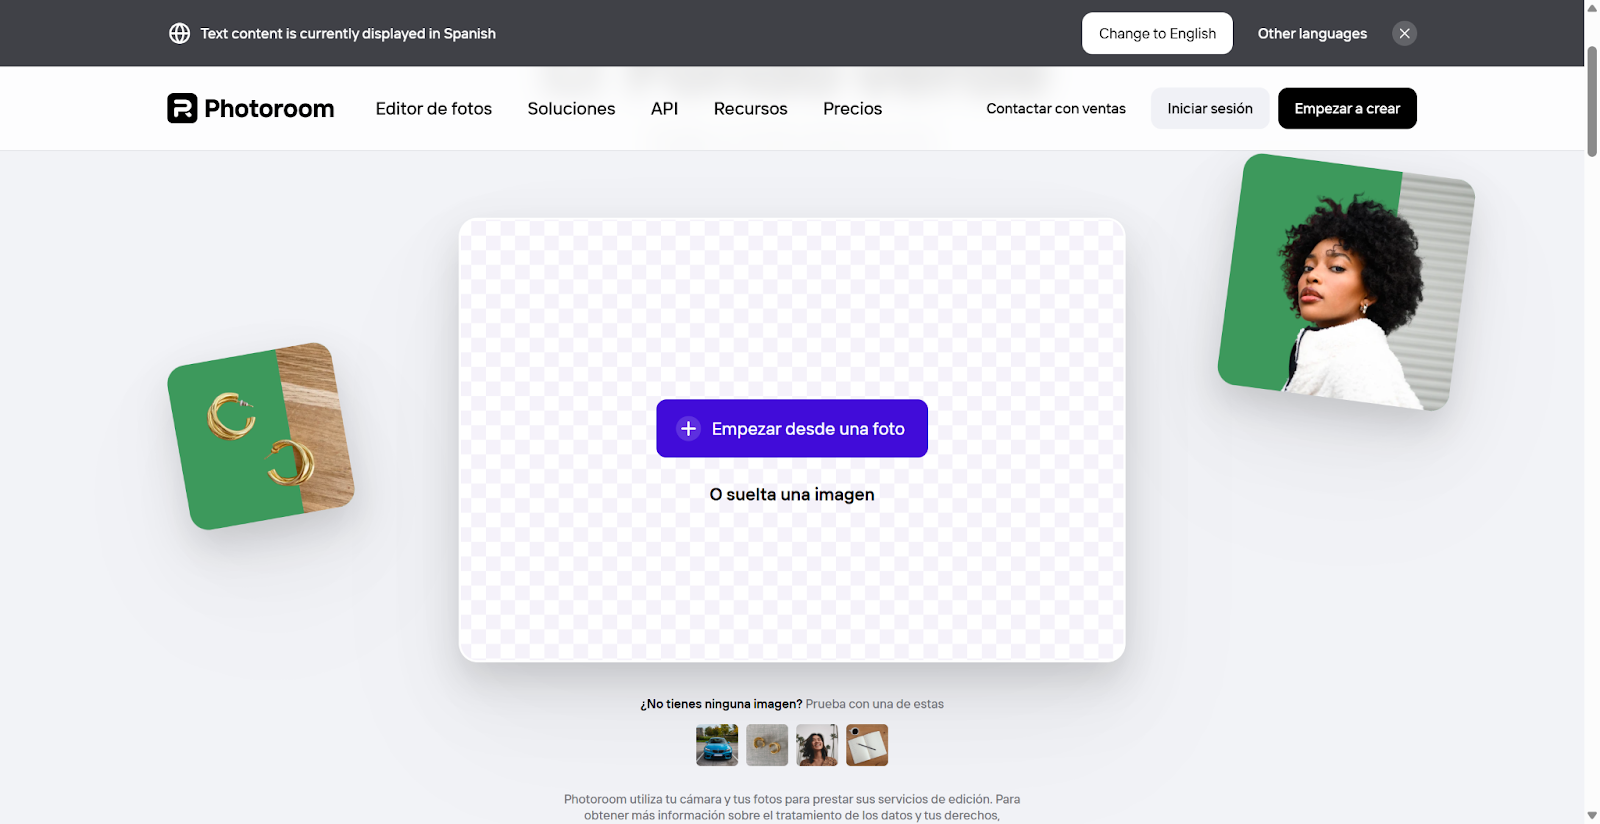The height and width of the screenshot is (824, 1600).
Task: Open the Soluciones menu
Action: [571, 108]
